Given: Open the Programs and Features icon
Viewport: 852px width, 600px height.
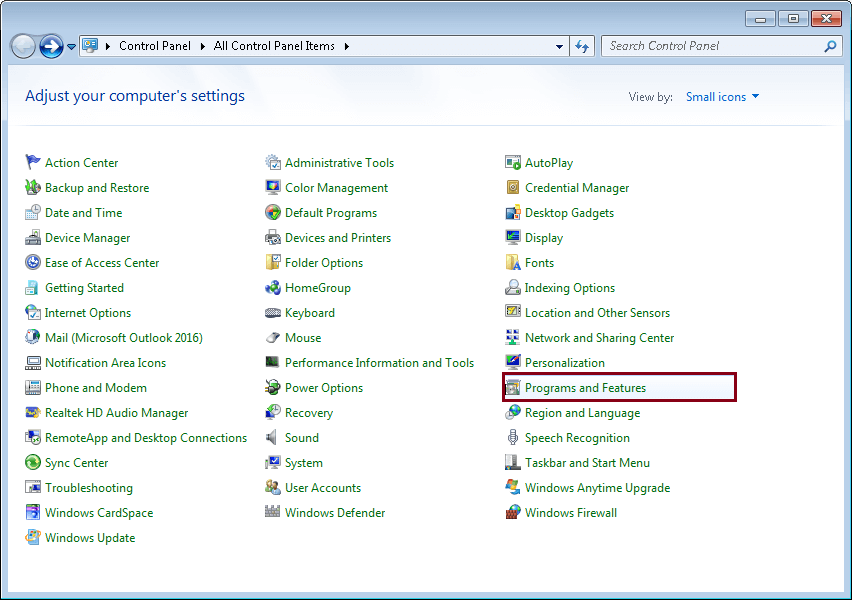Looking at the screenshot, I should pos(513,387).
